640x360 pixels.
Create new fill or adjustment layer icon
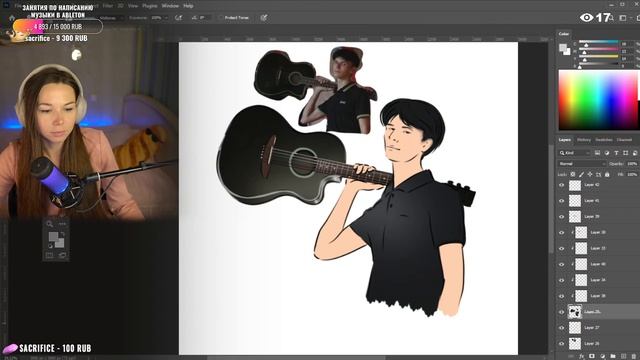[x=602, y=356]
